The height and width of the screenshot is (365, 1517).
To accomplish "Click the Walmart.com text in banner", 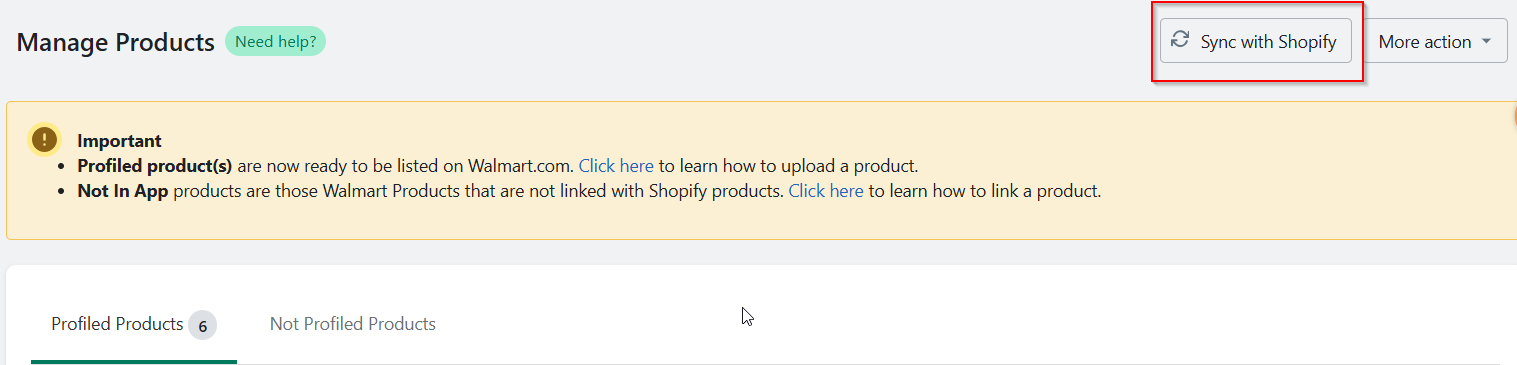I will 521,166.
